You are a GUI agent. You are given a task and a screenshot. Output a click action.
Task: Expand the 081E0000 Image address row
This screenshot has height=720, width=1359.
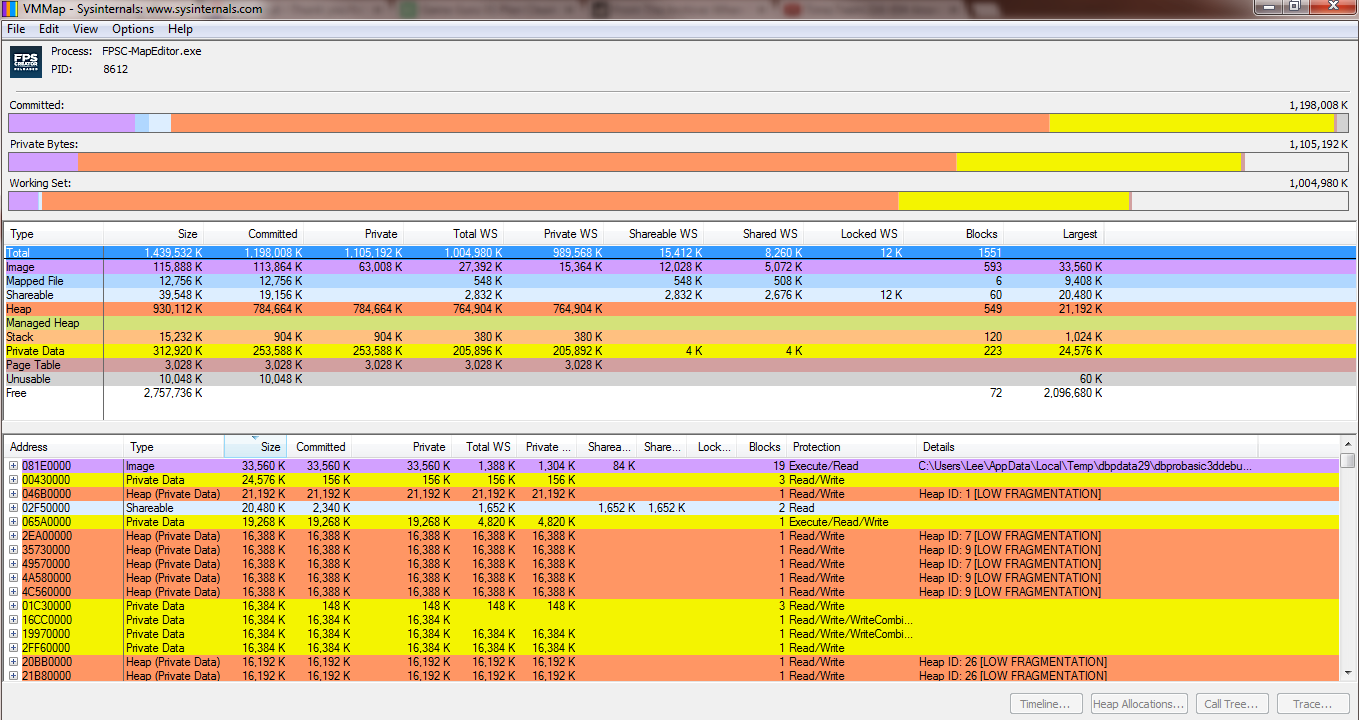(14, 466)
